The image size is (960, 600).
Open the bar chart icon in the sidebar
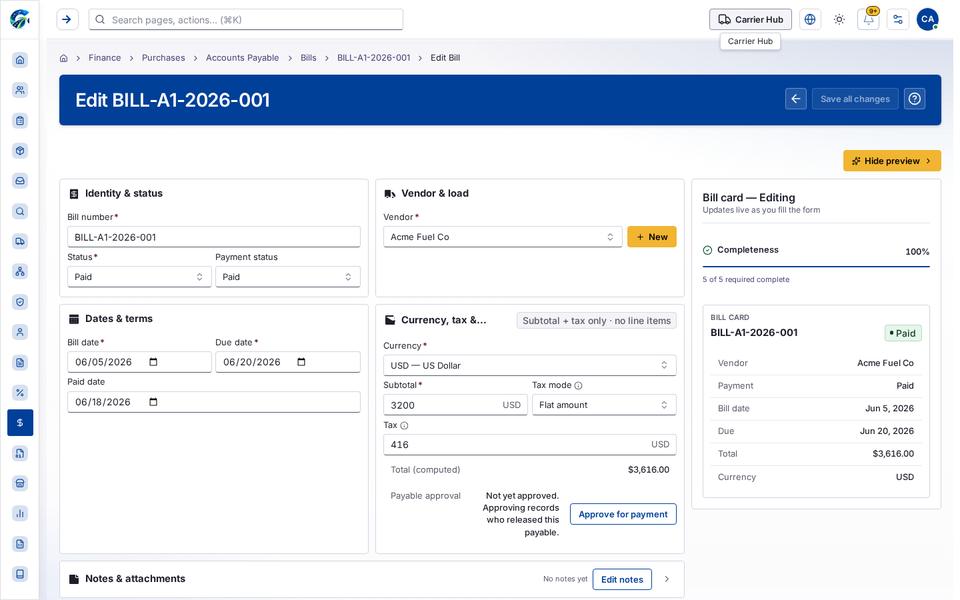pos(20,514)
